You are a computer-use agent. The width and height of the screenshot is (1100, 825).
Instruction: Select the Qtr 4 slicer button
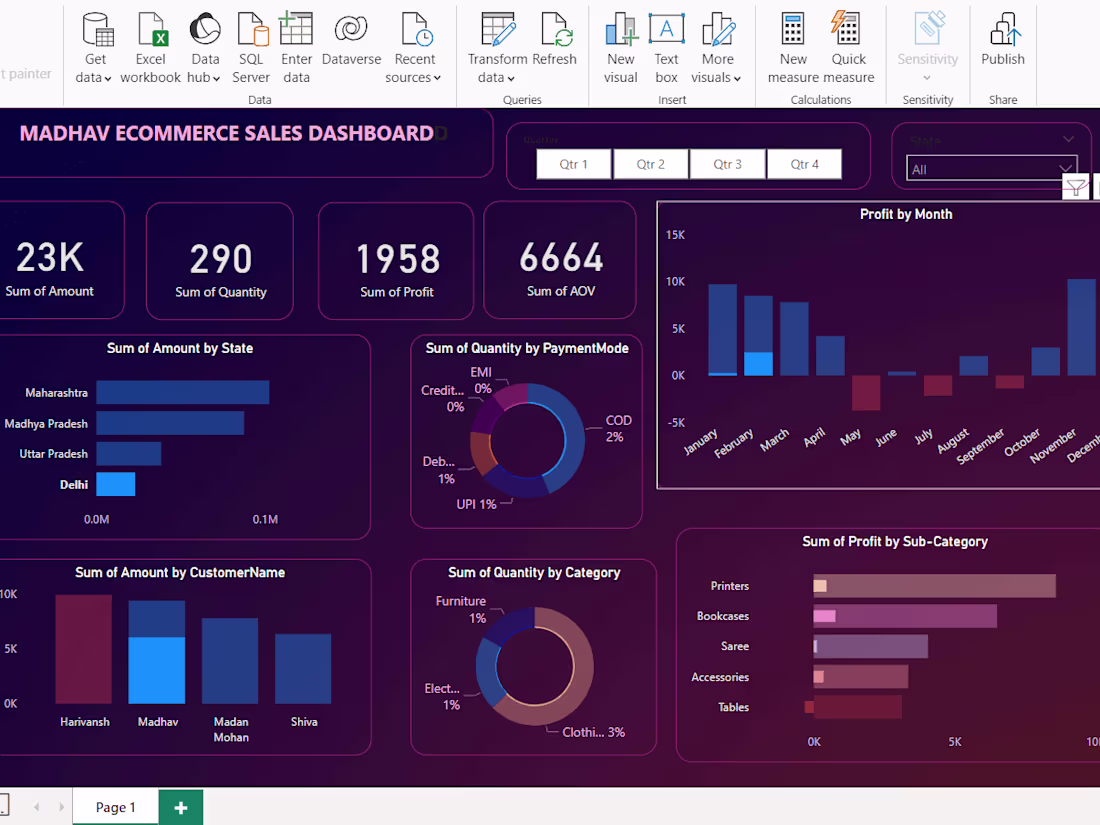(805, 164)
